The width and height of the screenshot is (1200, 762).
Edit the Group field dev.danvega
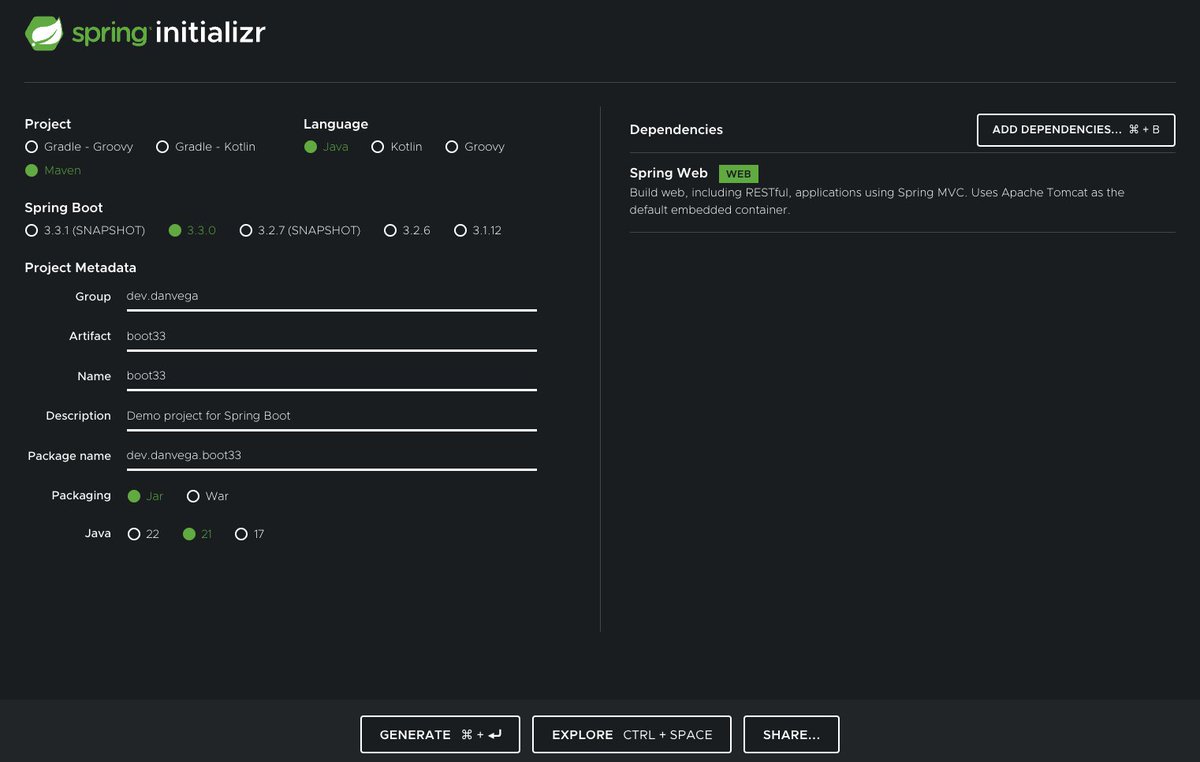click(331, 297)
